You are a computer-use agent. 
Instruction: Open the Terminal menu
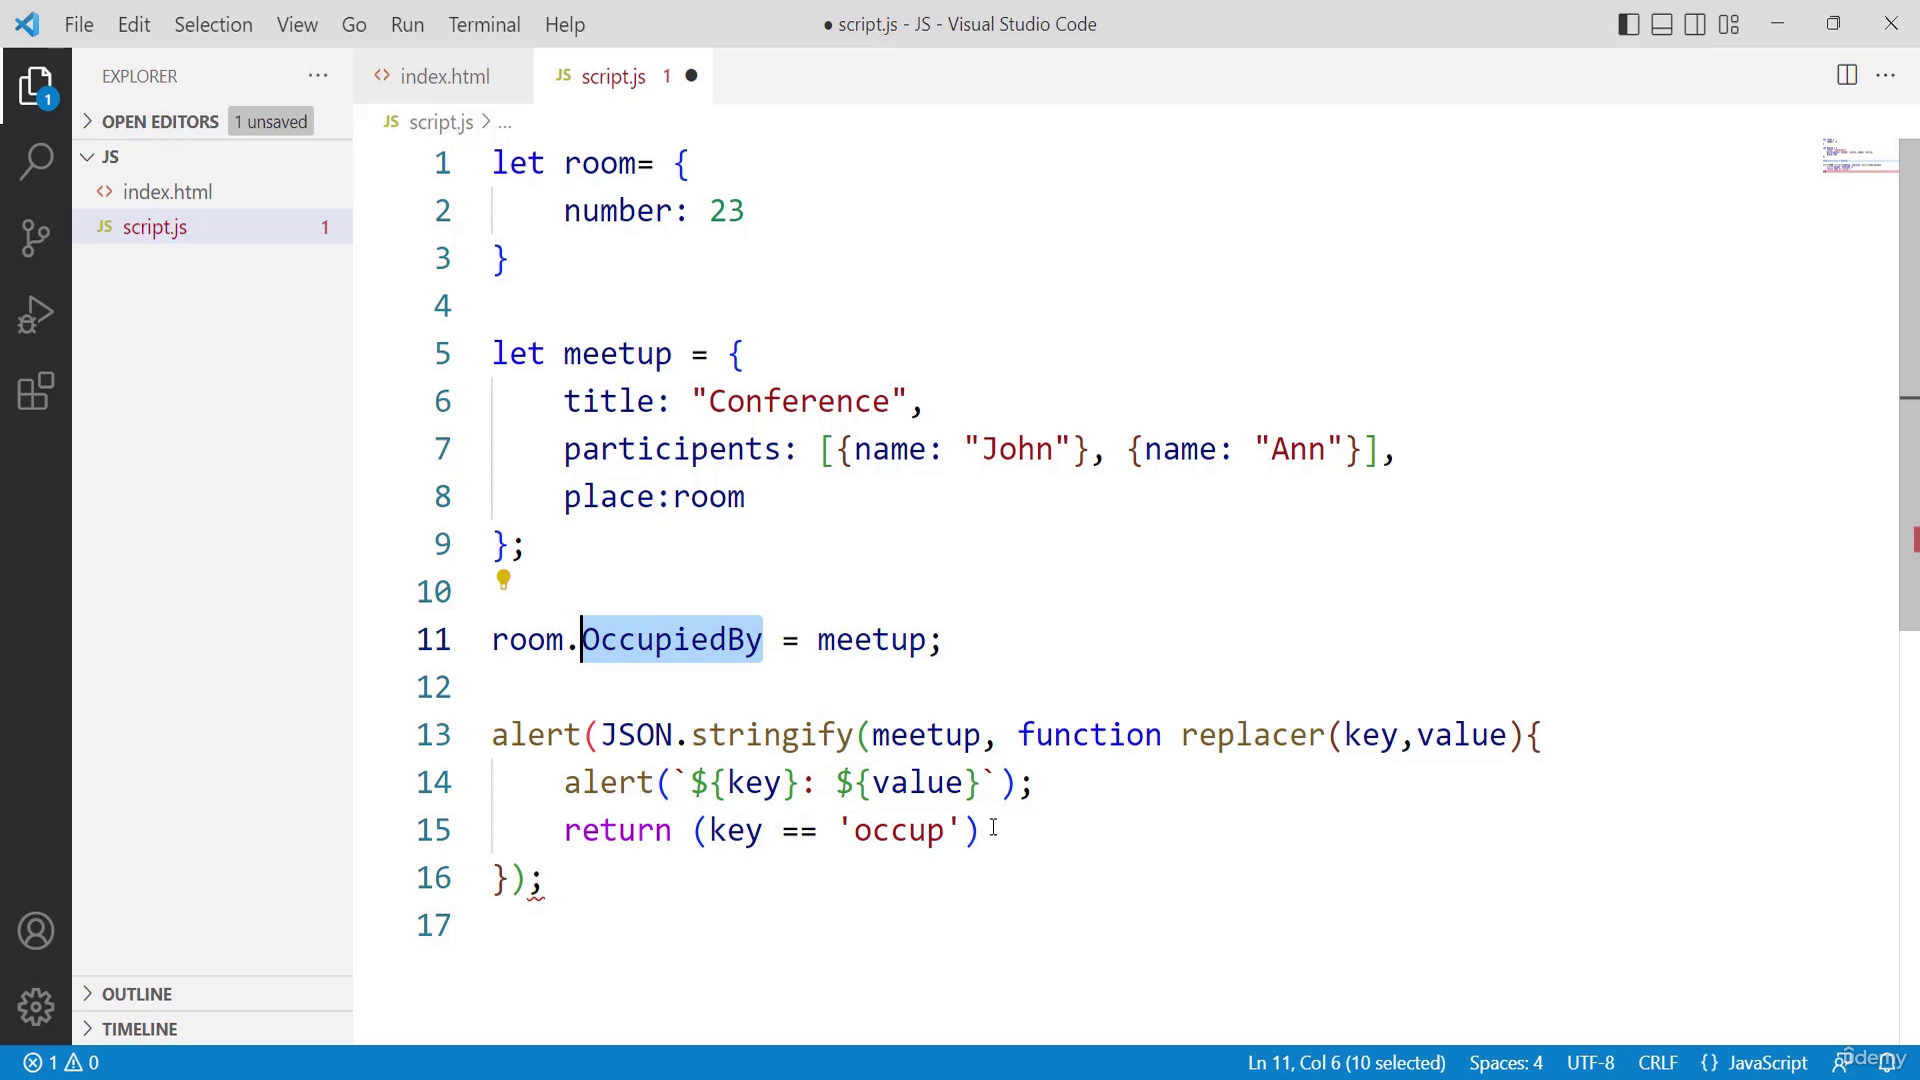click(484, 24)
